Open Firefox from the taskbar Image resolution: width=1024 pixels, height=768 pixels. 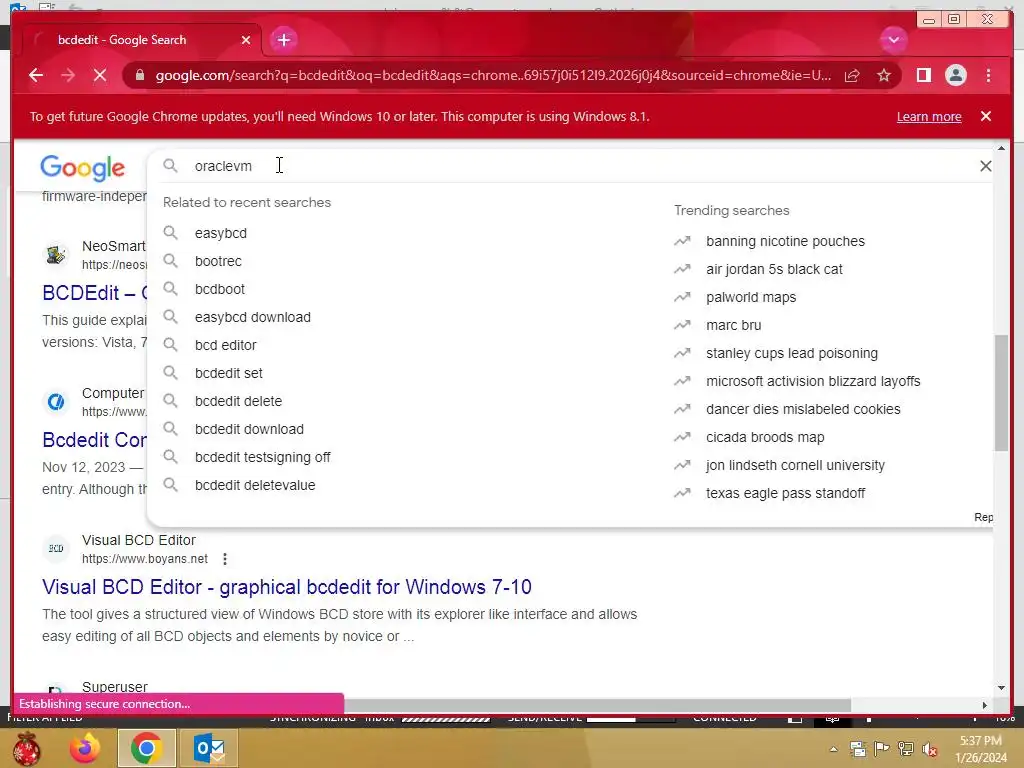[86, 748]
